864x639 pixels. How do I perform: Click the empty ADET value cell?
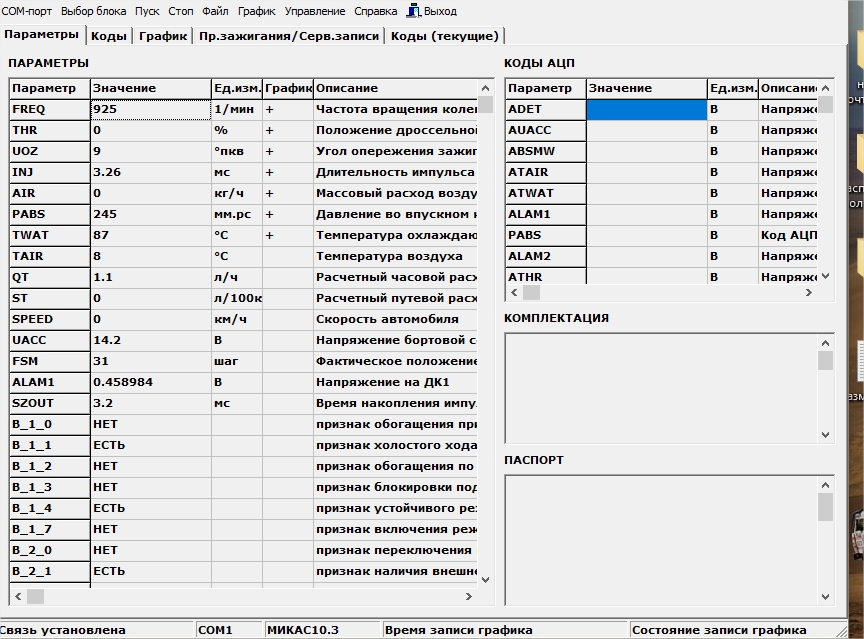click(x=646, y=109)
